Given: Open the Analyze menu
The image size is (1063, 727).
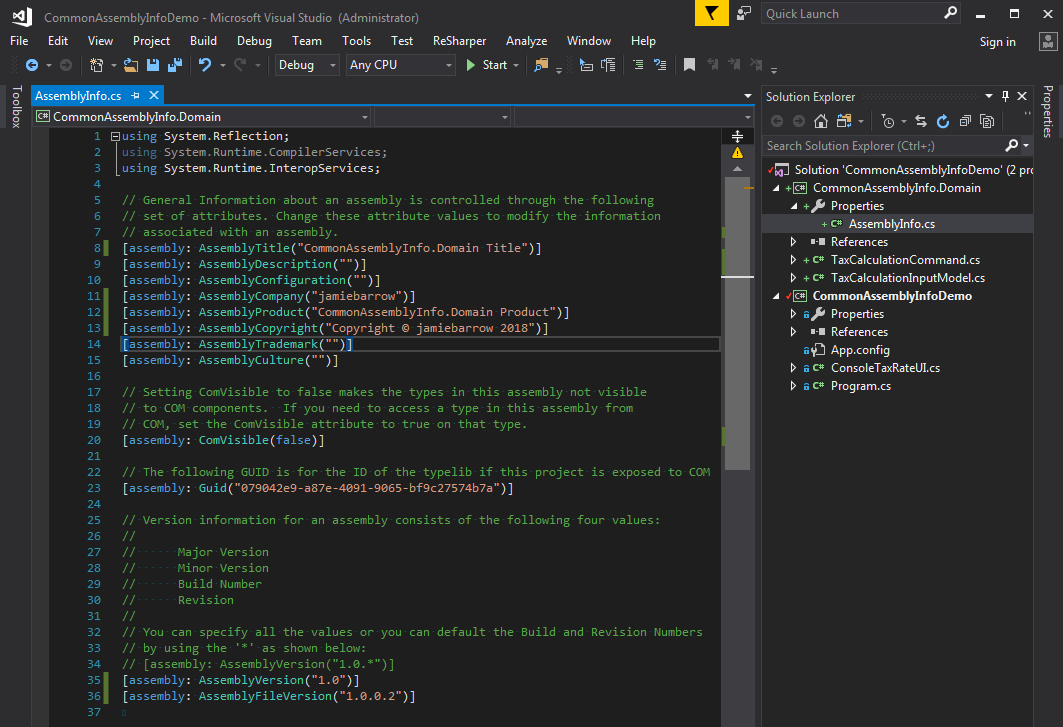Looking at the screenshot, I should tap(526, 41).
